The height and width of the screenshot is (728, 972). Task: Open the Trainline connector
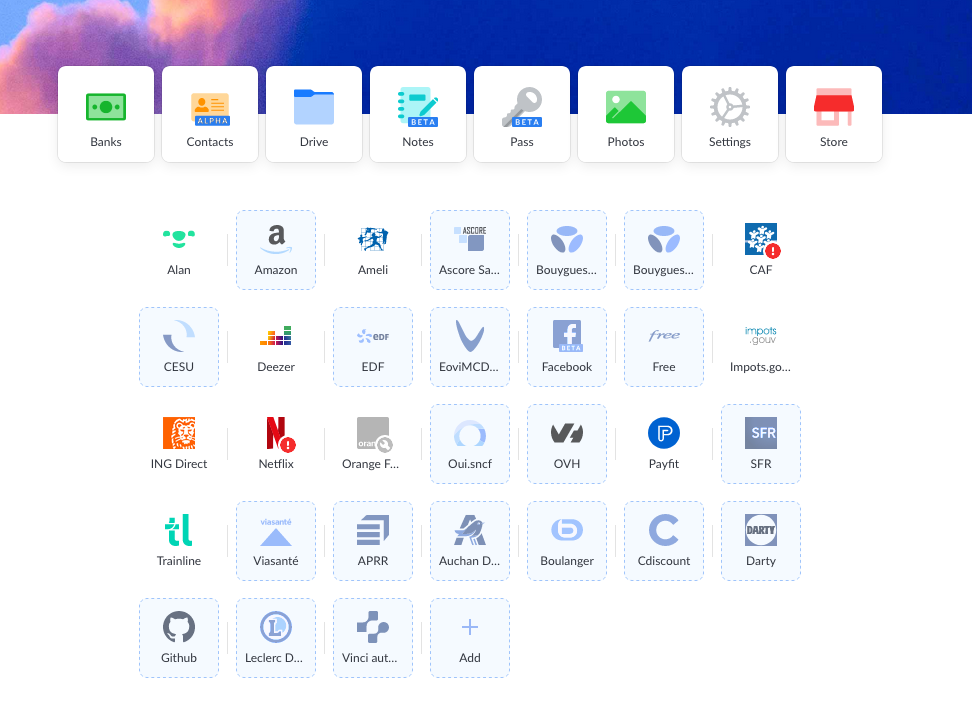[x=179, y=541]
